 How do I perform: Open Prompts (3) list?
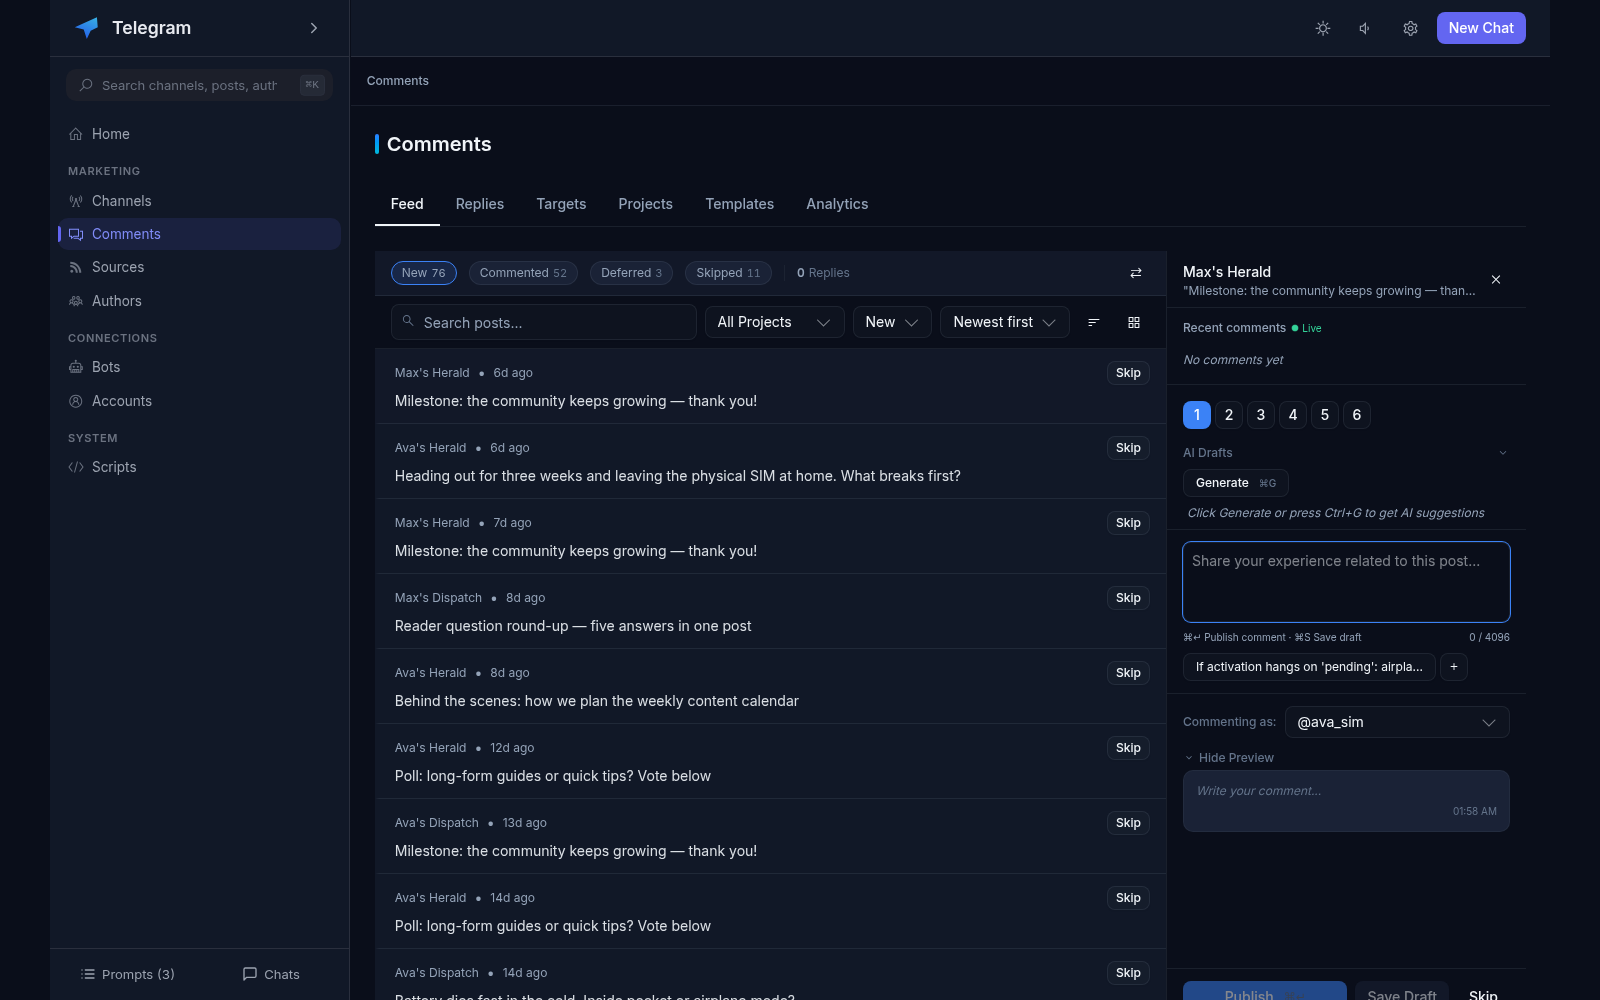128,974
